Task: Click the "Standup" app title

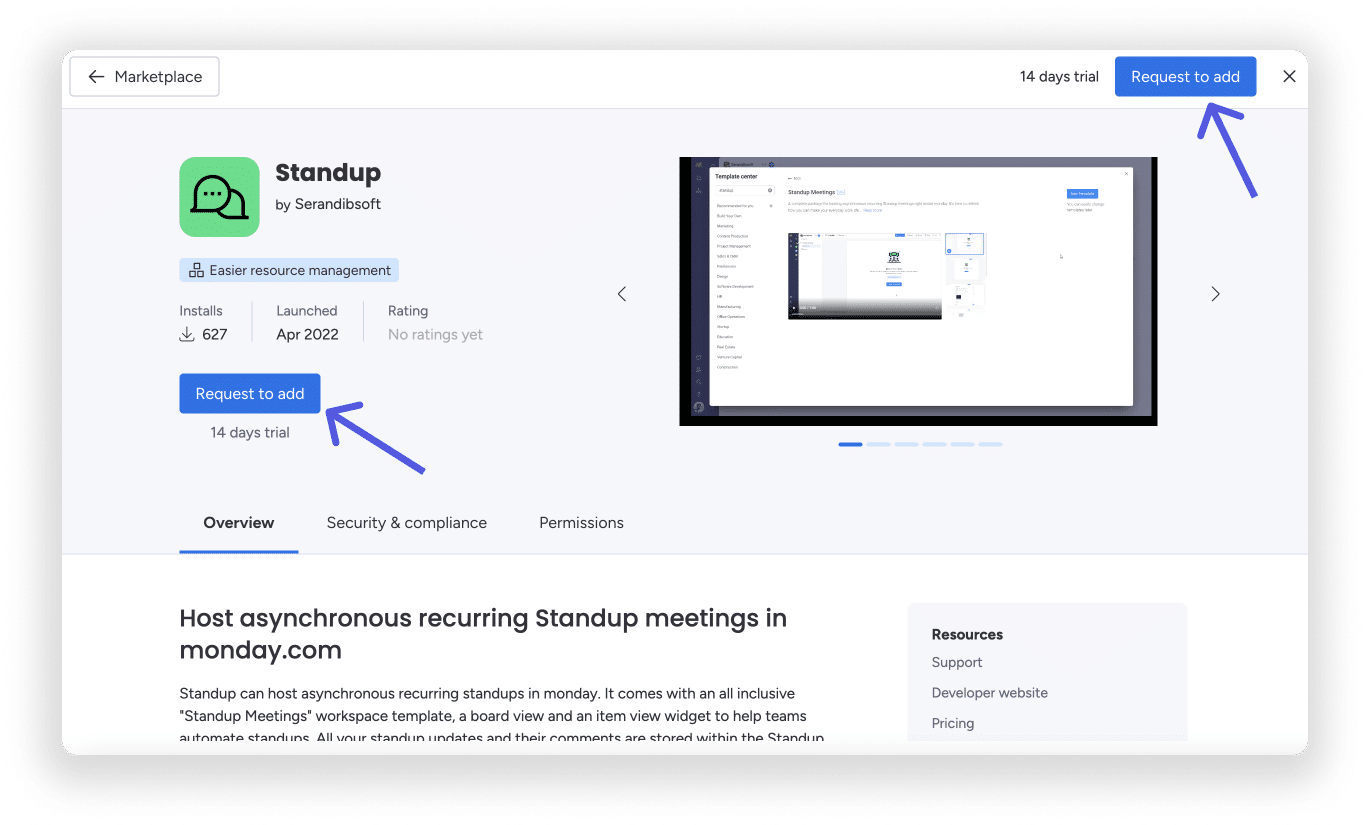Action: (328, 172)
